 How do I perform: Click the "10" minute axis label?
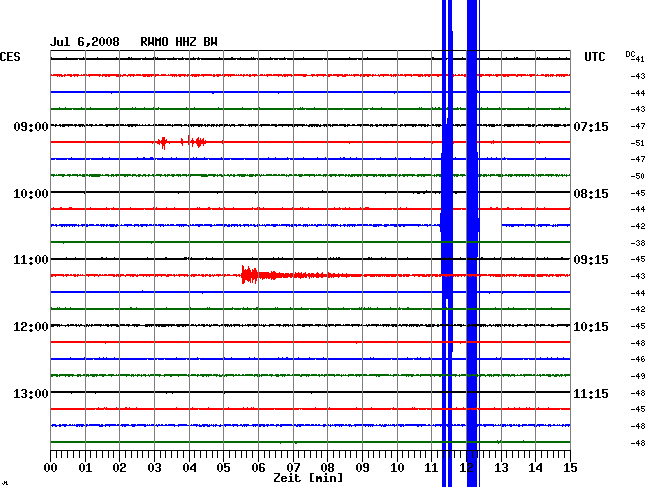[x=397, y=468]
